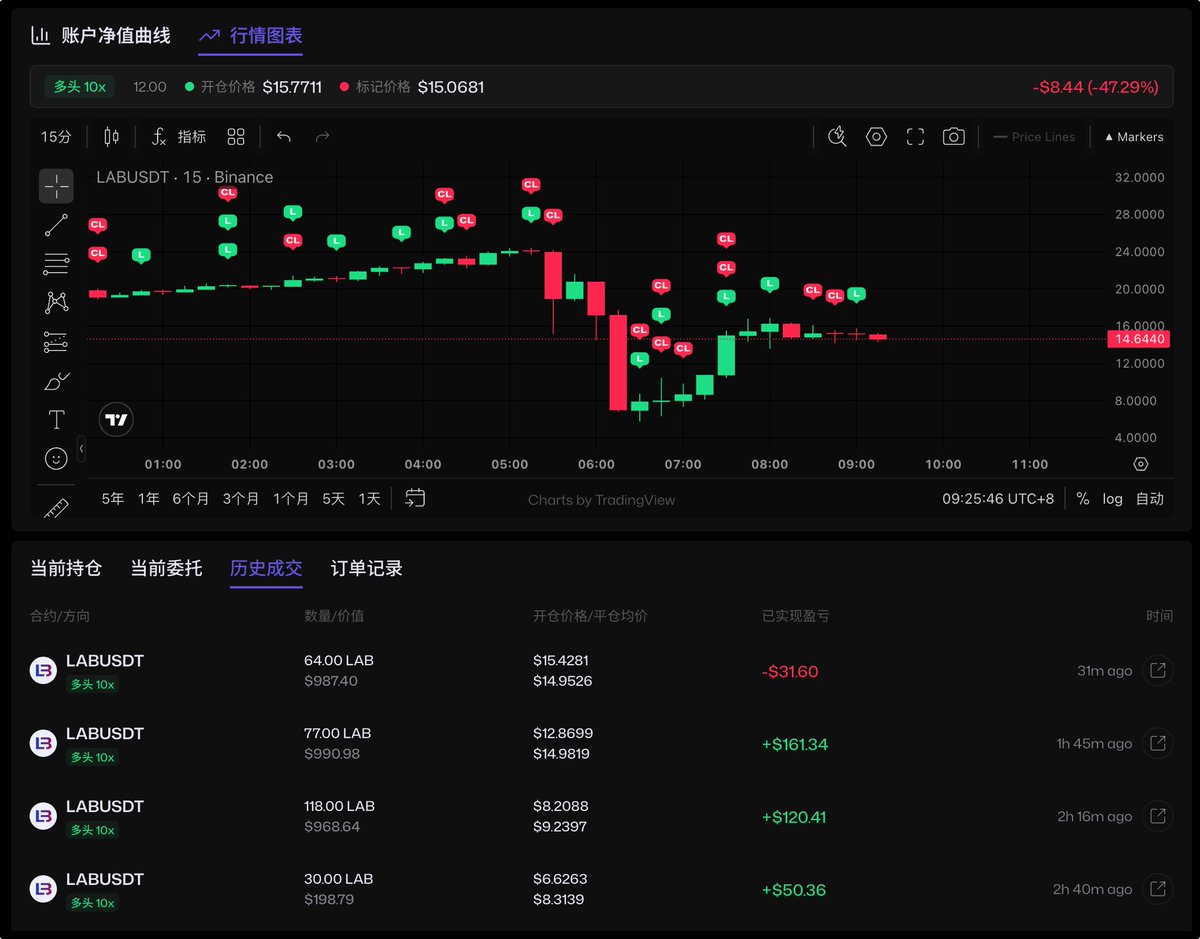Open details link for 1h 45m ago trade
This screenshot has height=939, width=1200.
(x=1158, y=743)
